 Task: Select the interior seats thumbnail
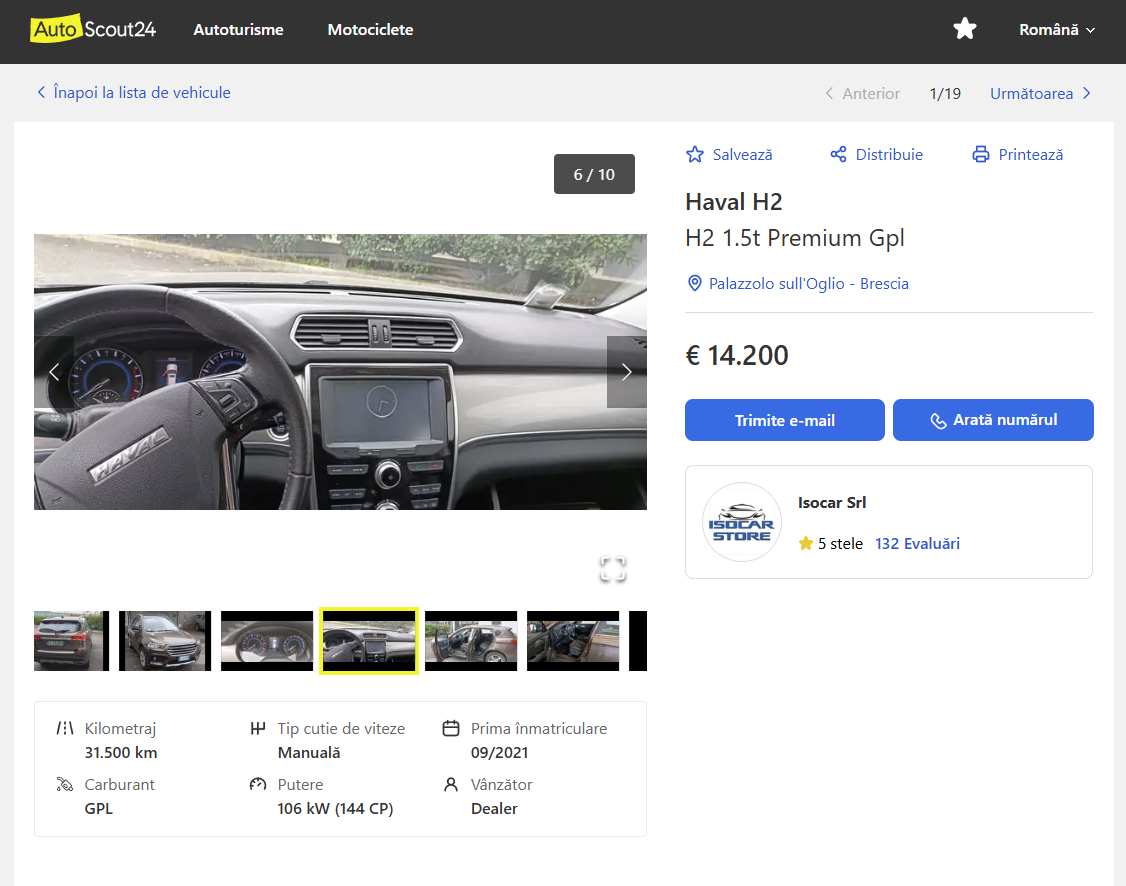[573, 641]
